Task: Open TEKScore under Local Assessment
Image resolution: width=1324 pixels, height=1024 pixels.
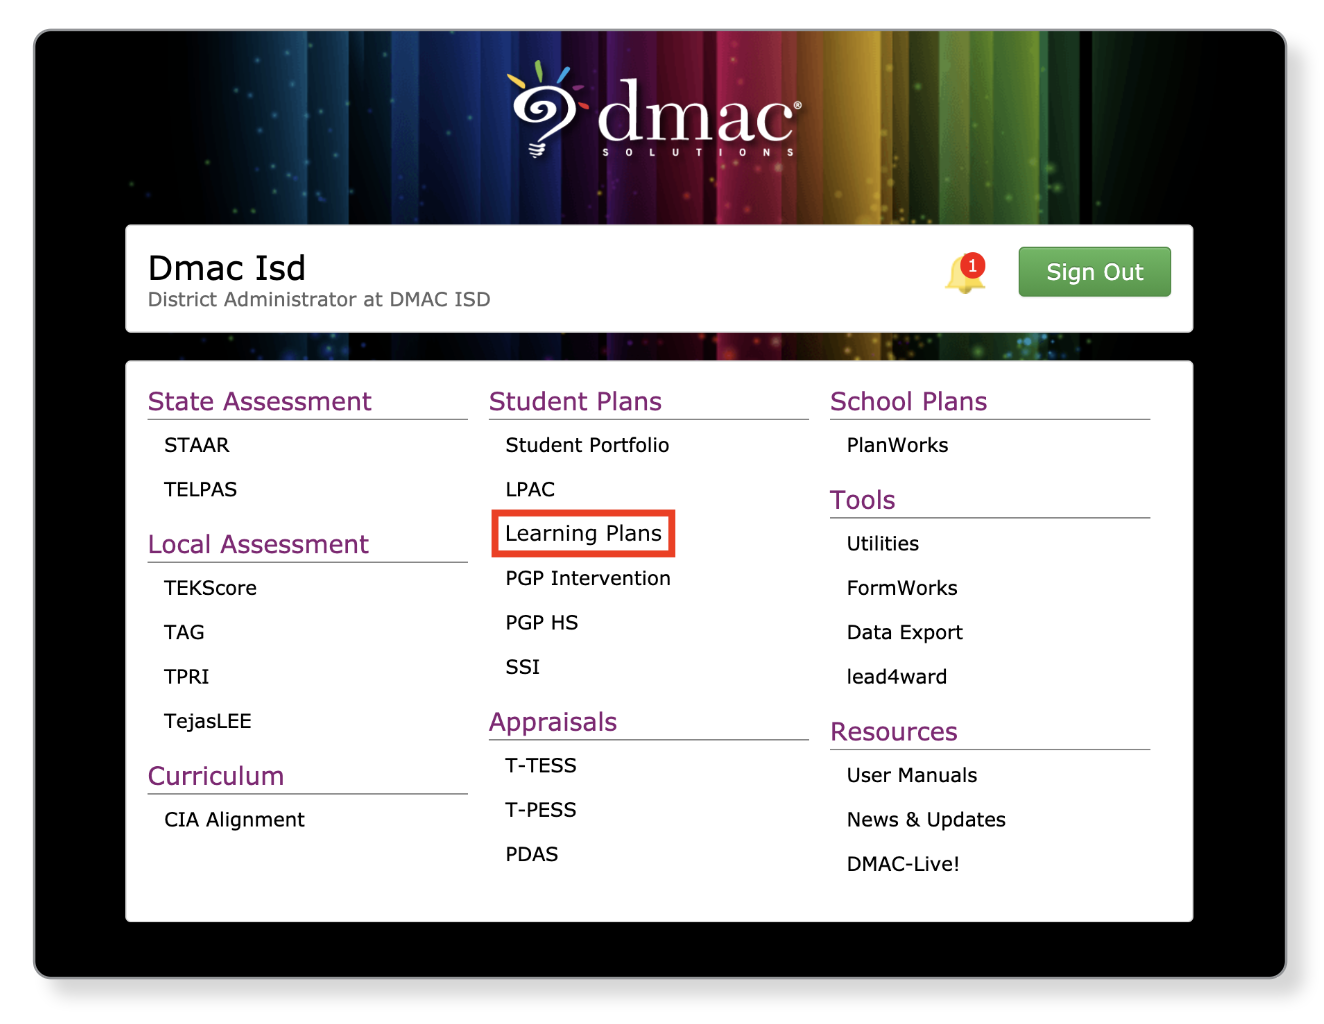Action: [210, 588]
